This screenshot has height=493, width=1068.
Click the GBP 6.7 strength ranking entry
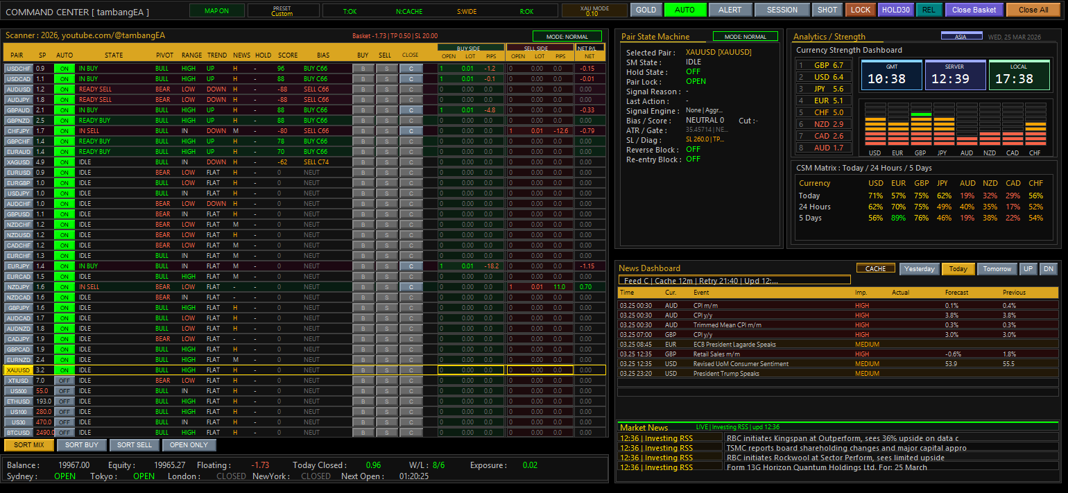point(821,65)
